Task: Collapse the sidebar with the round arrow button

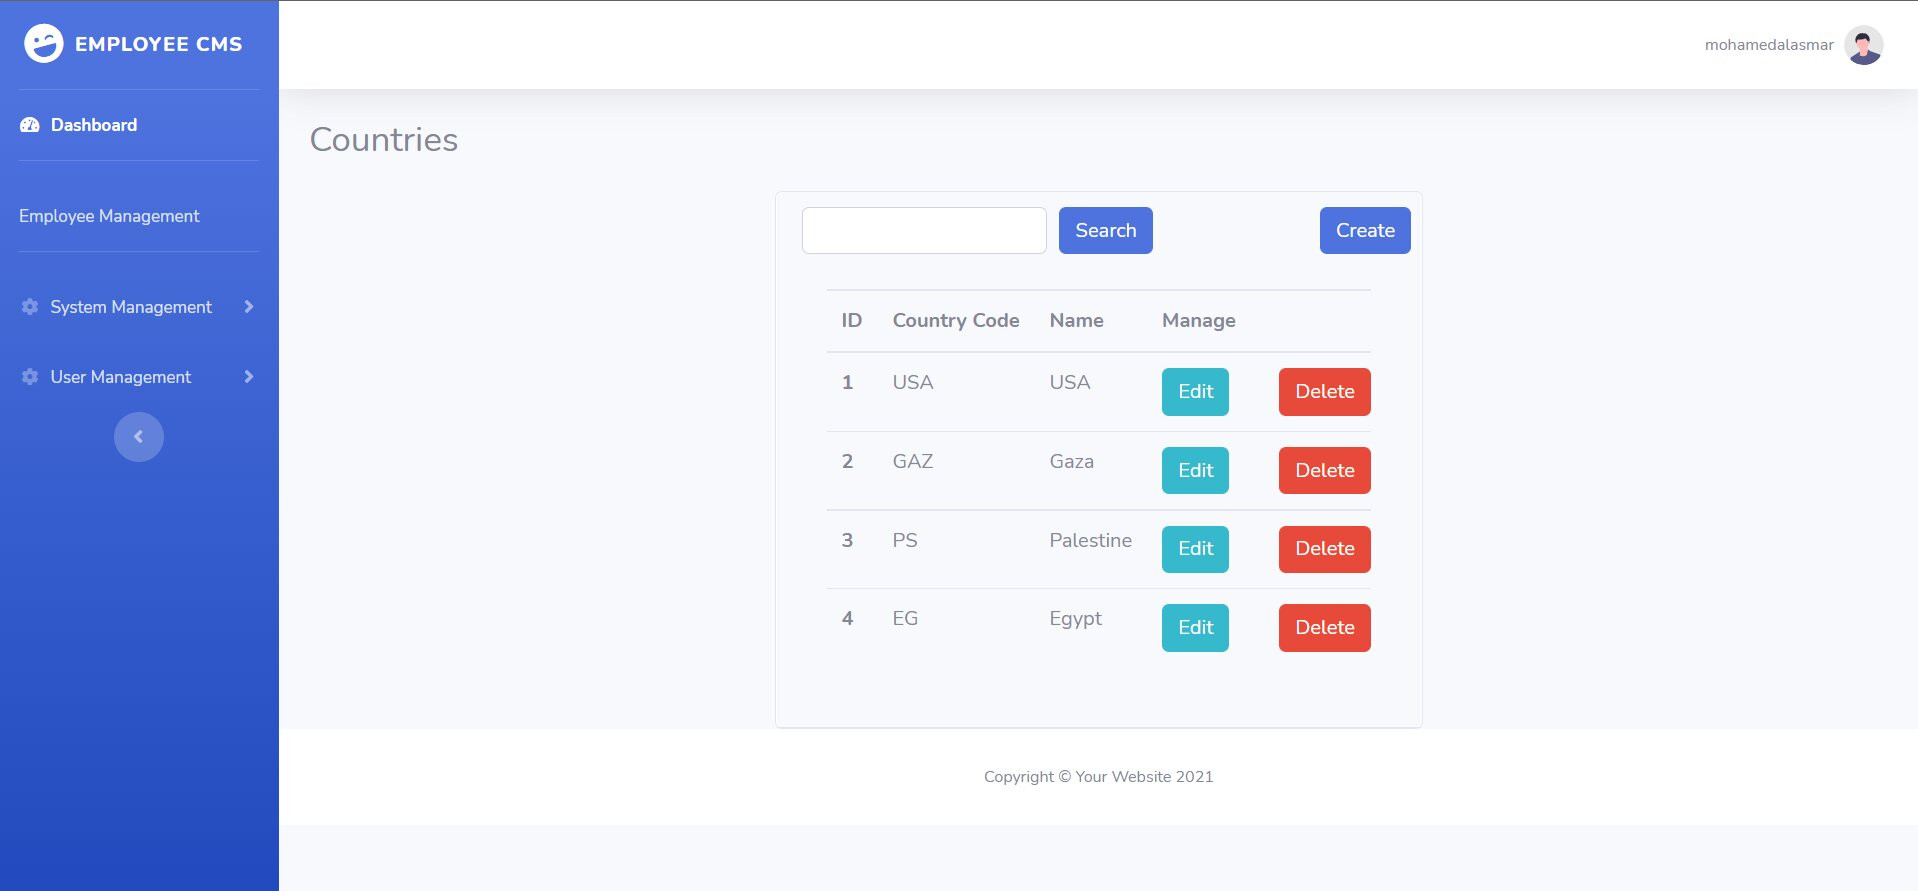Action: tap(139, 437)
